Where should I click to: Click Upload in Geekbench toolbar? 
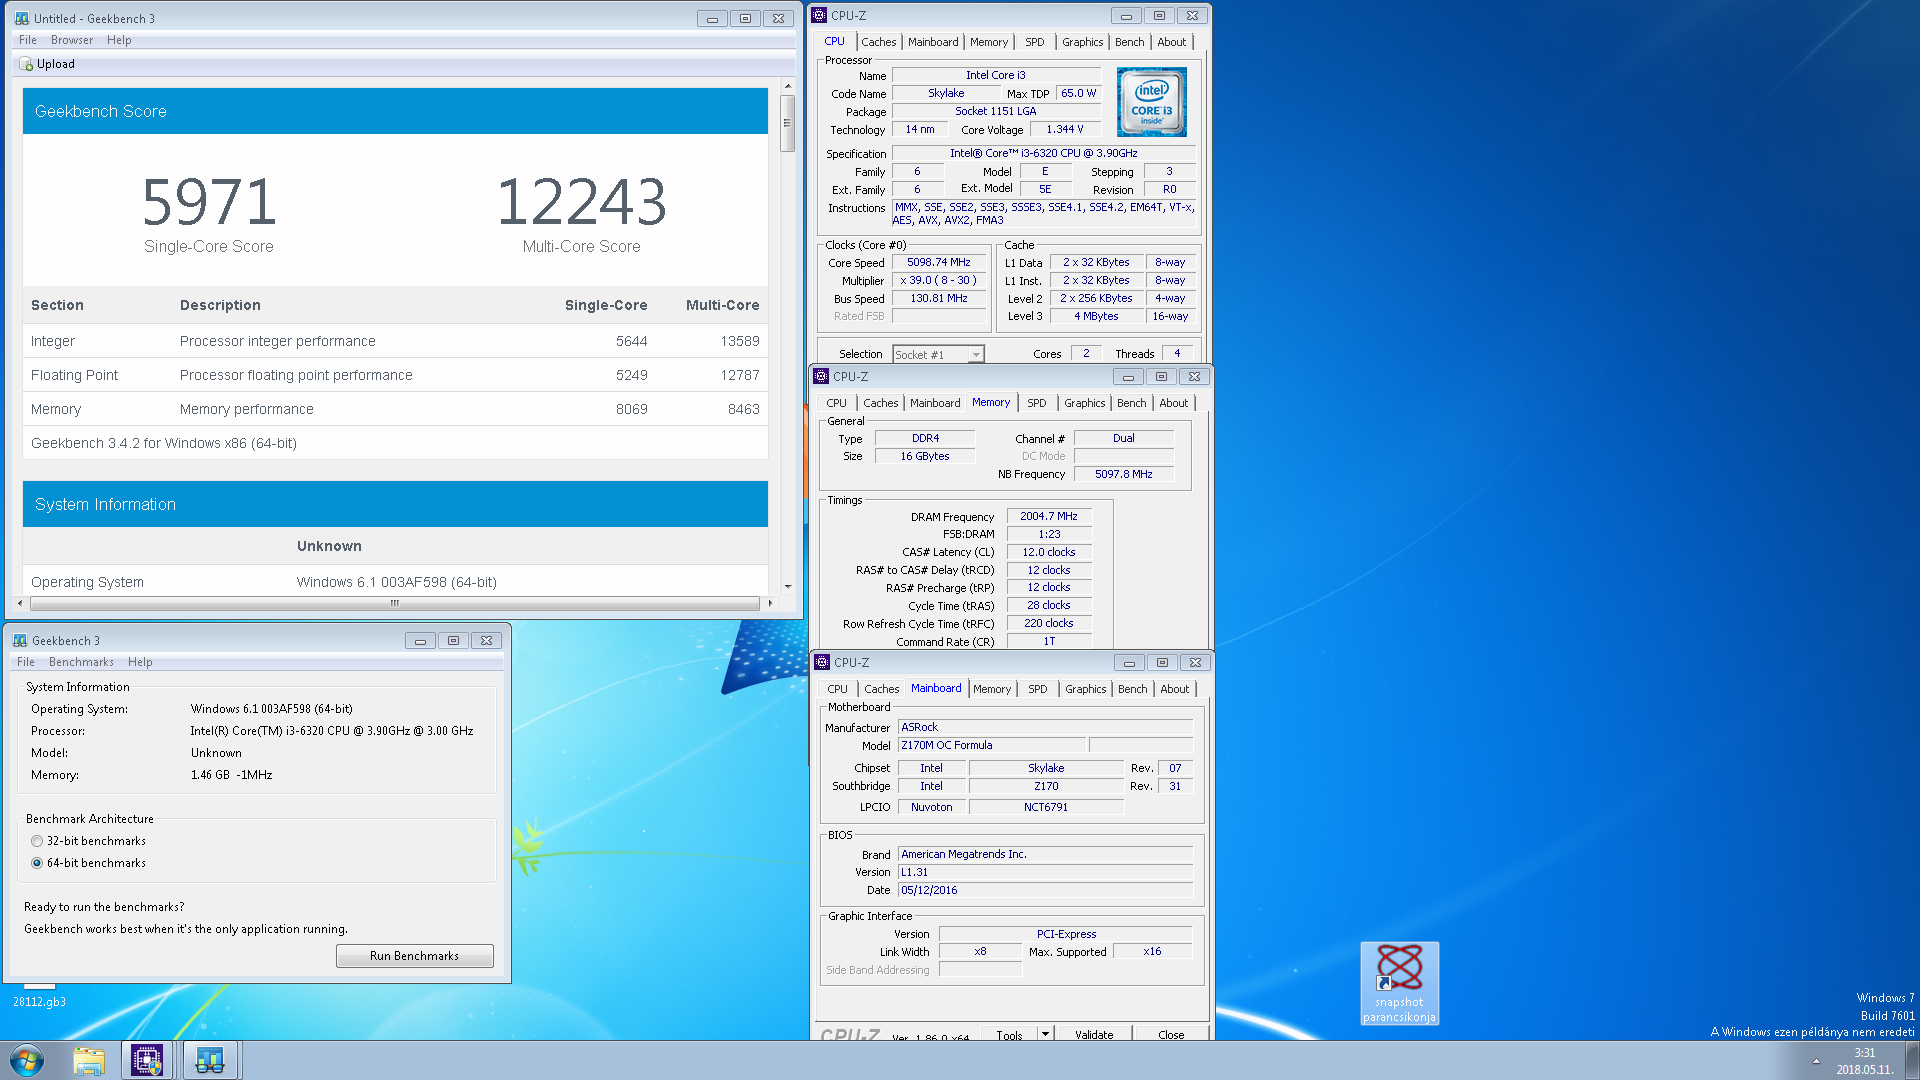pyautogui.click(x=47, y=64)
